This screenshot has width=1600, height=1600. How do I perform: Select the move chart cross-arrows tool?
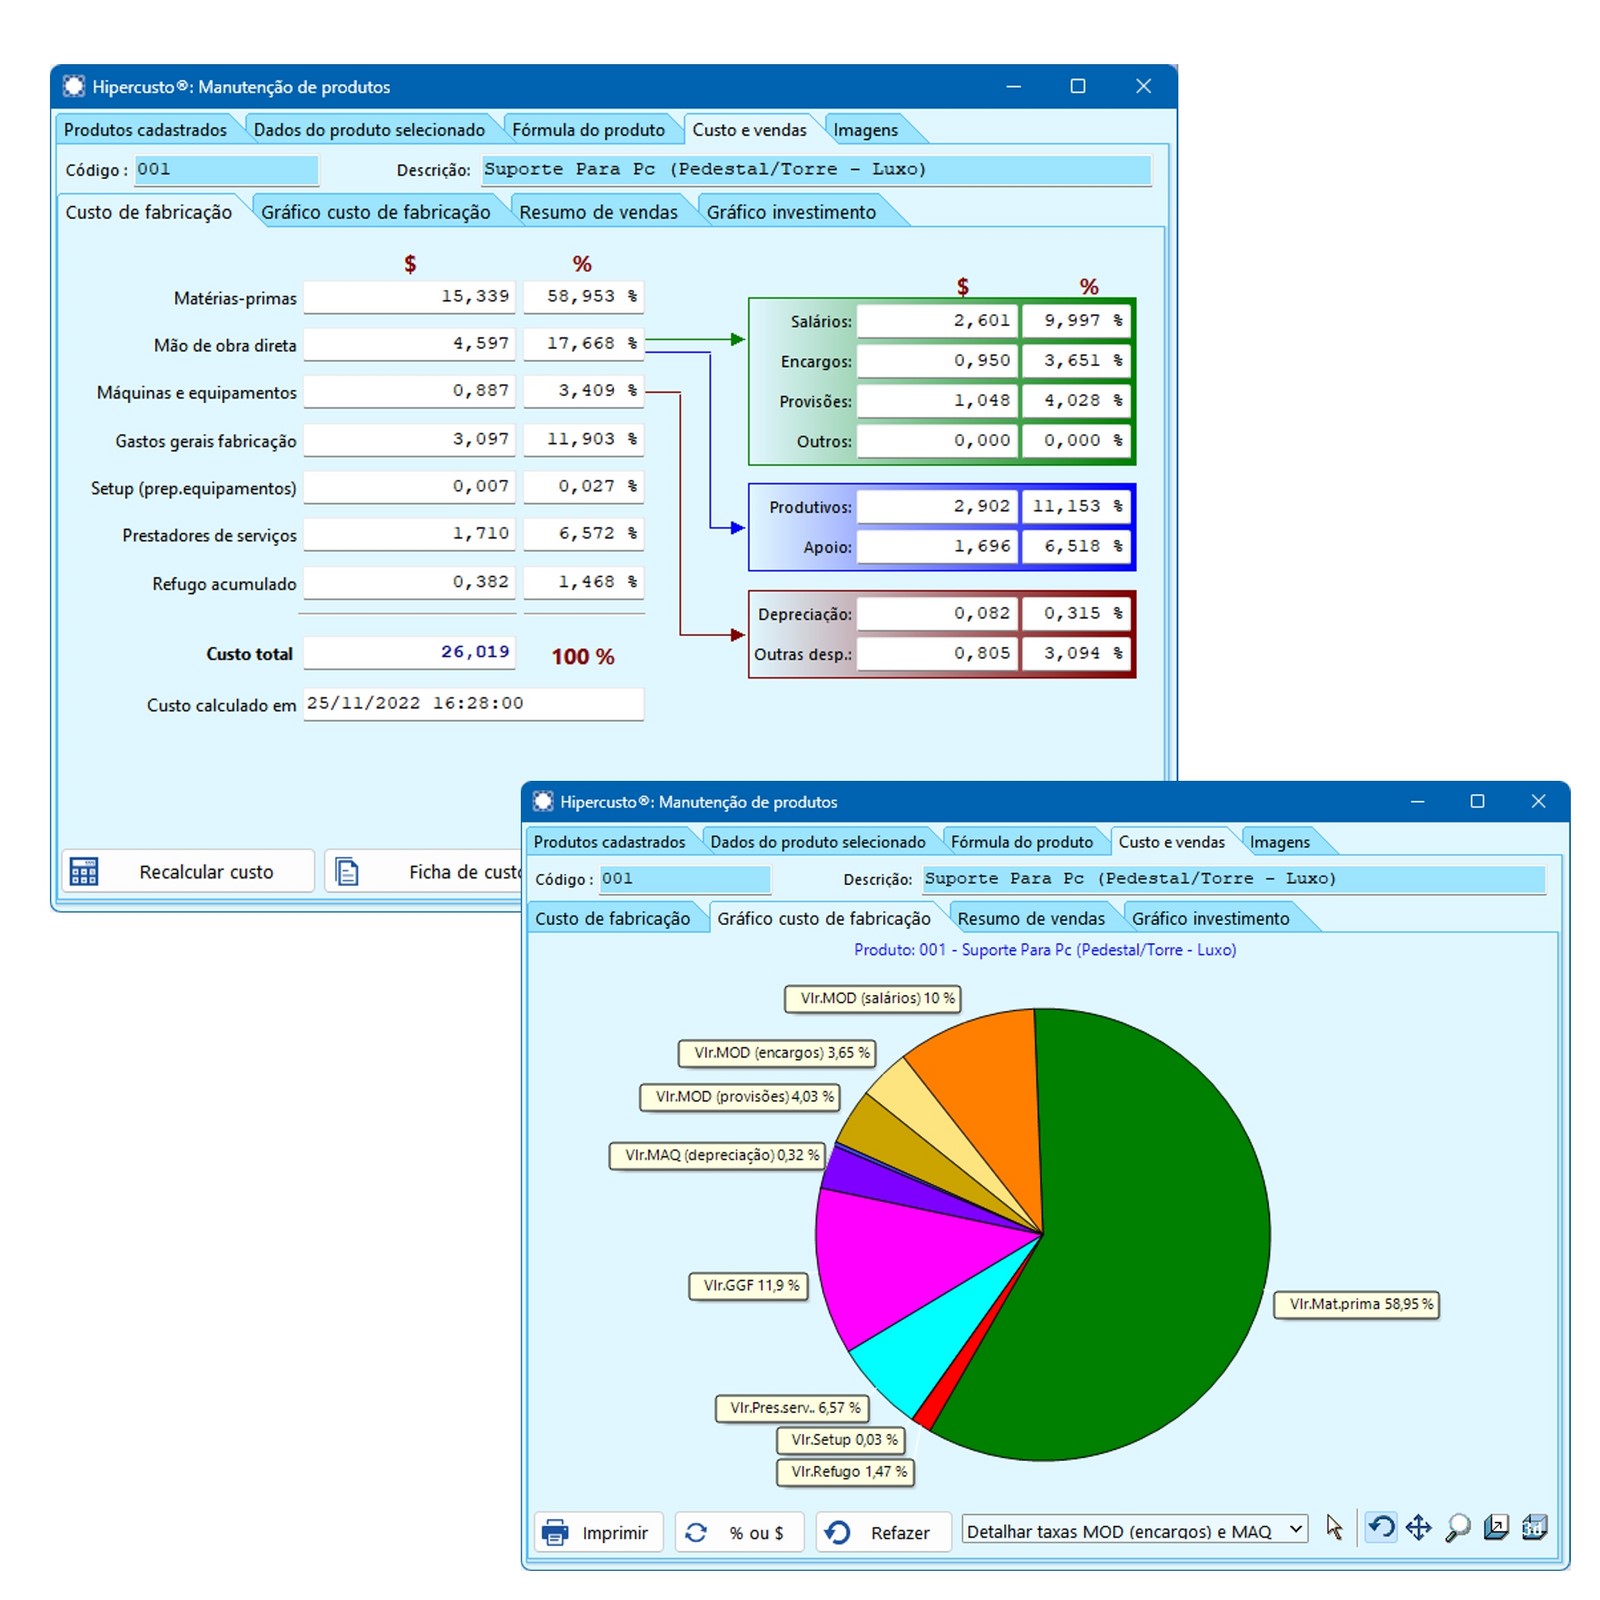pos(1418,1527)
